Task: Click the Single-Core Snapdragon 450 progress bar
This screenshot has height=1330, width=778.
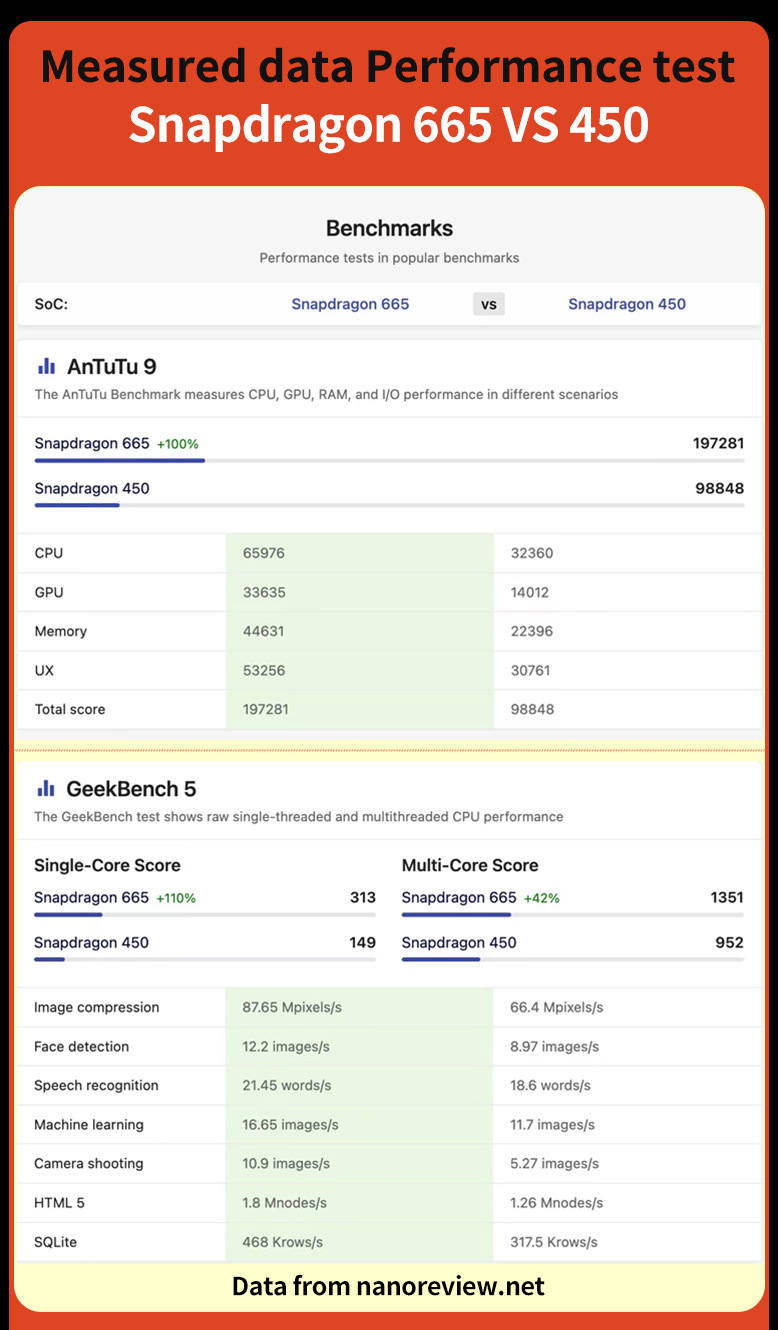Action: [205, 959]
